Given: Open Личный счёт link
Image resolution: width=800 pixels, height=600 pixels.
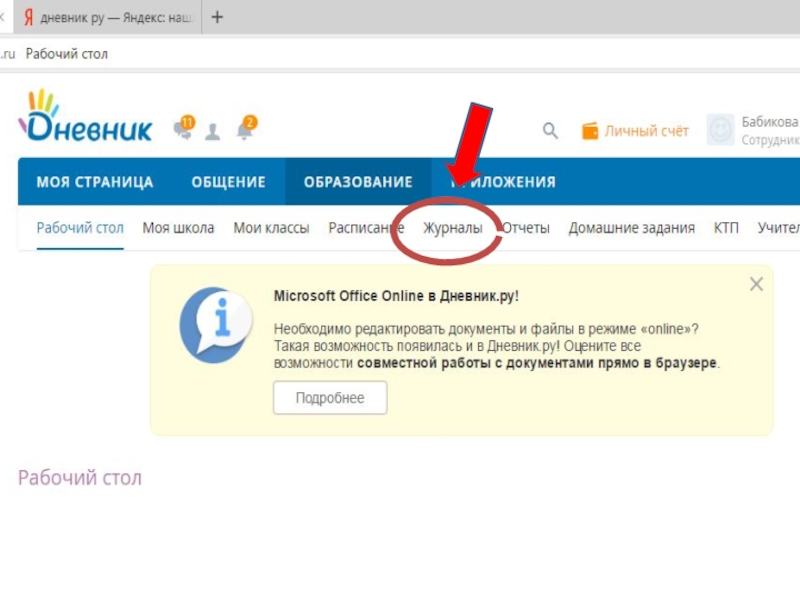Looking at the screenshot, I should (646, 131).
